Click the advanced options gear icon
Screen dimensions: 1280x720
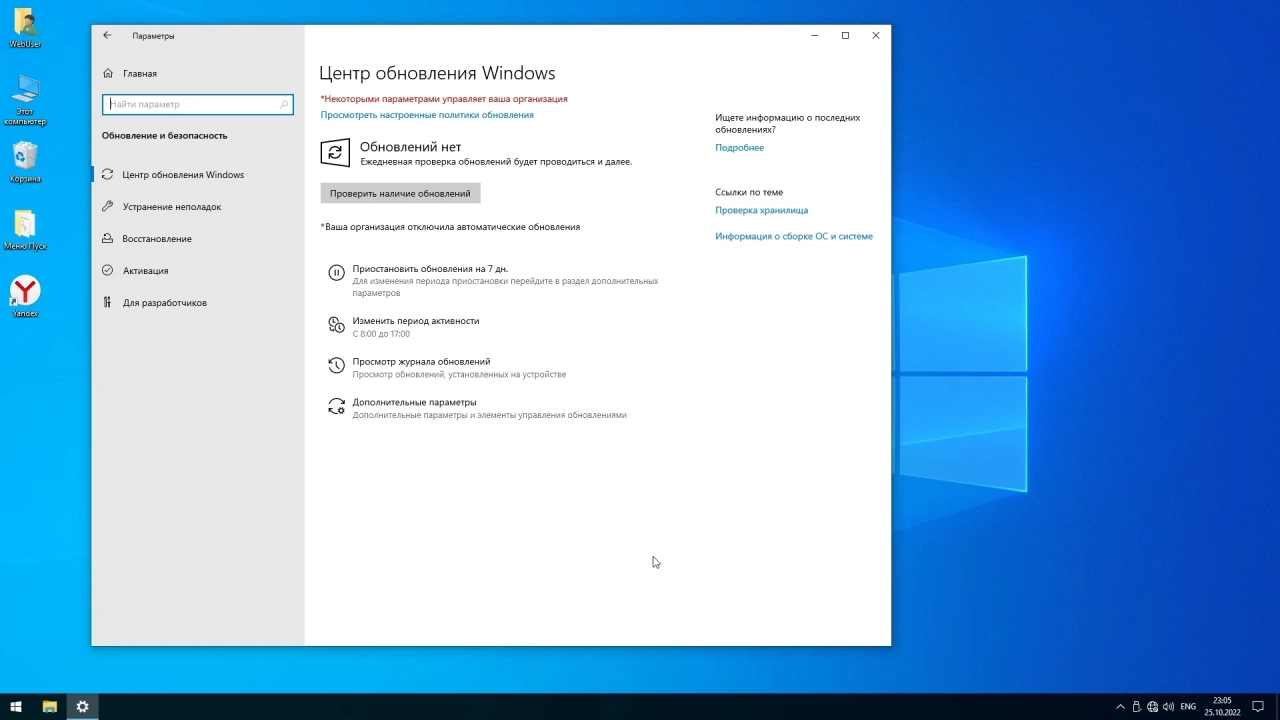(336, 406)
